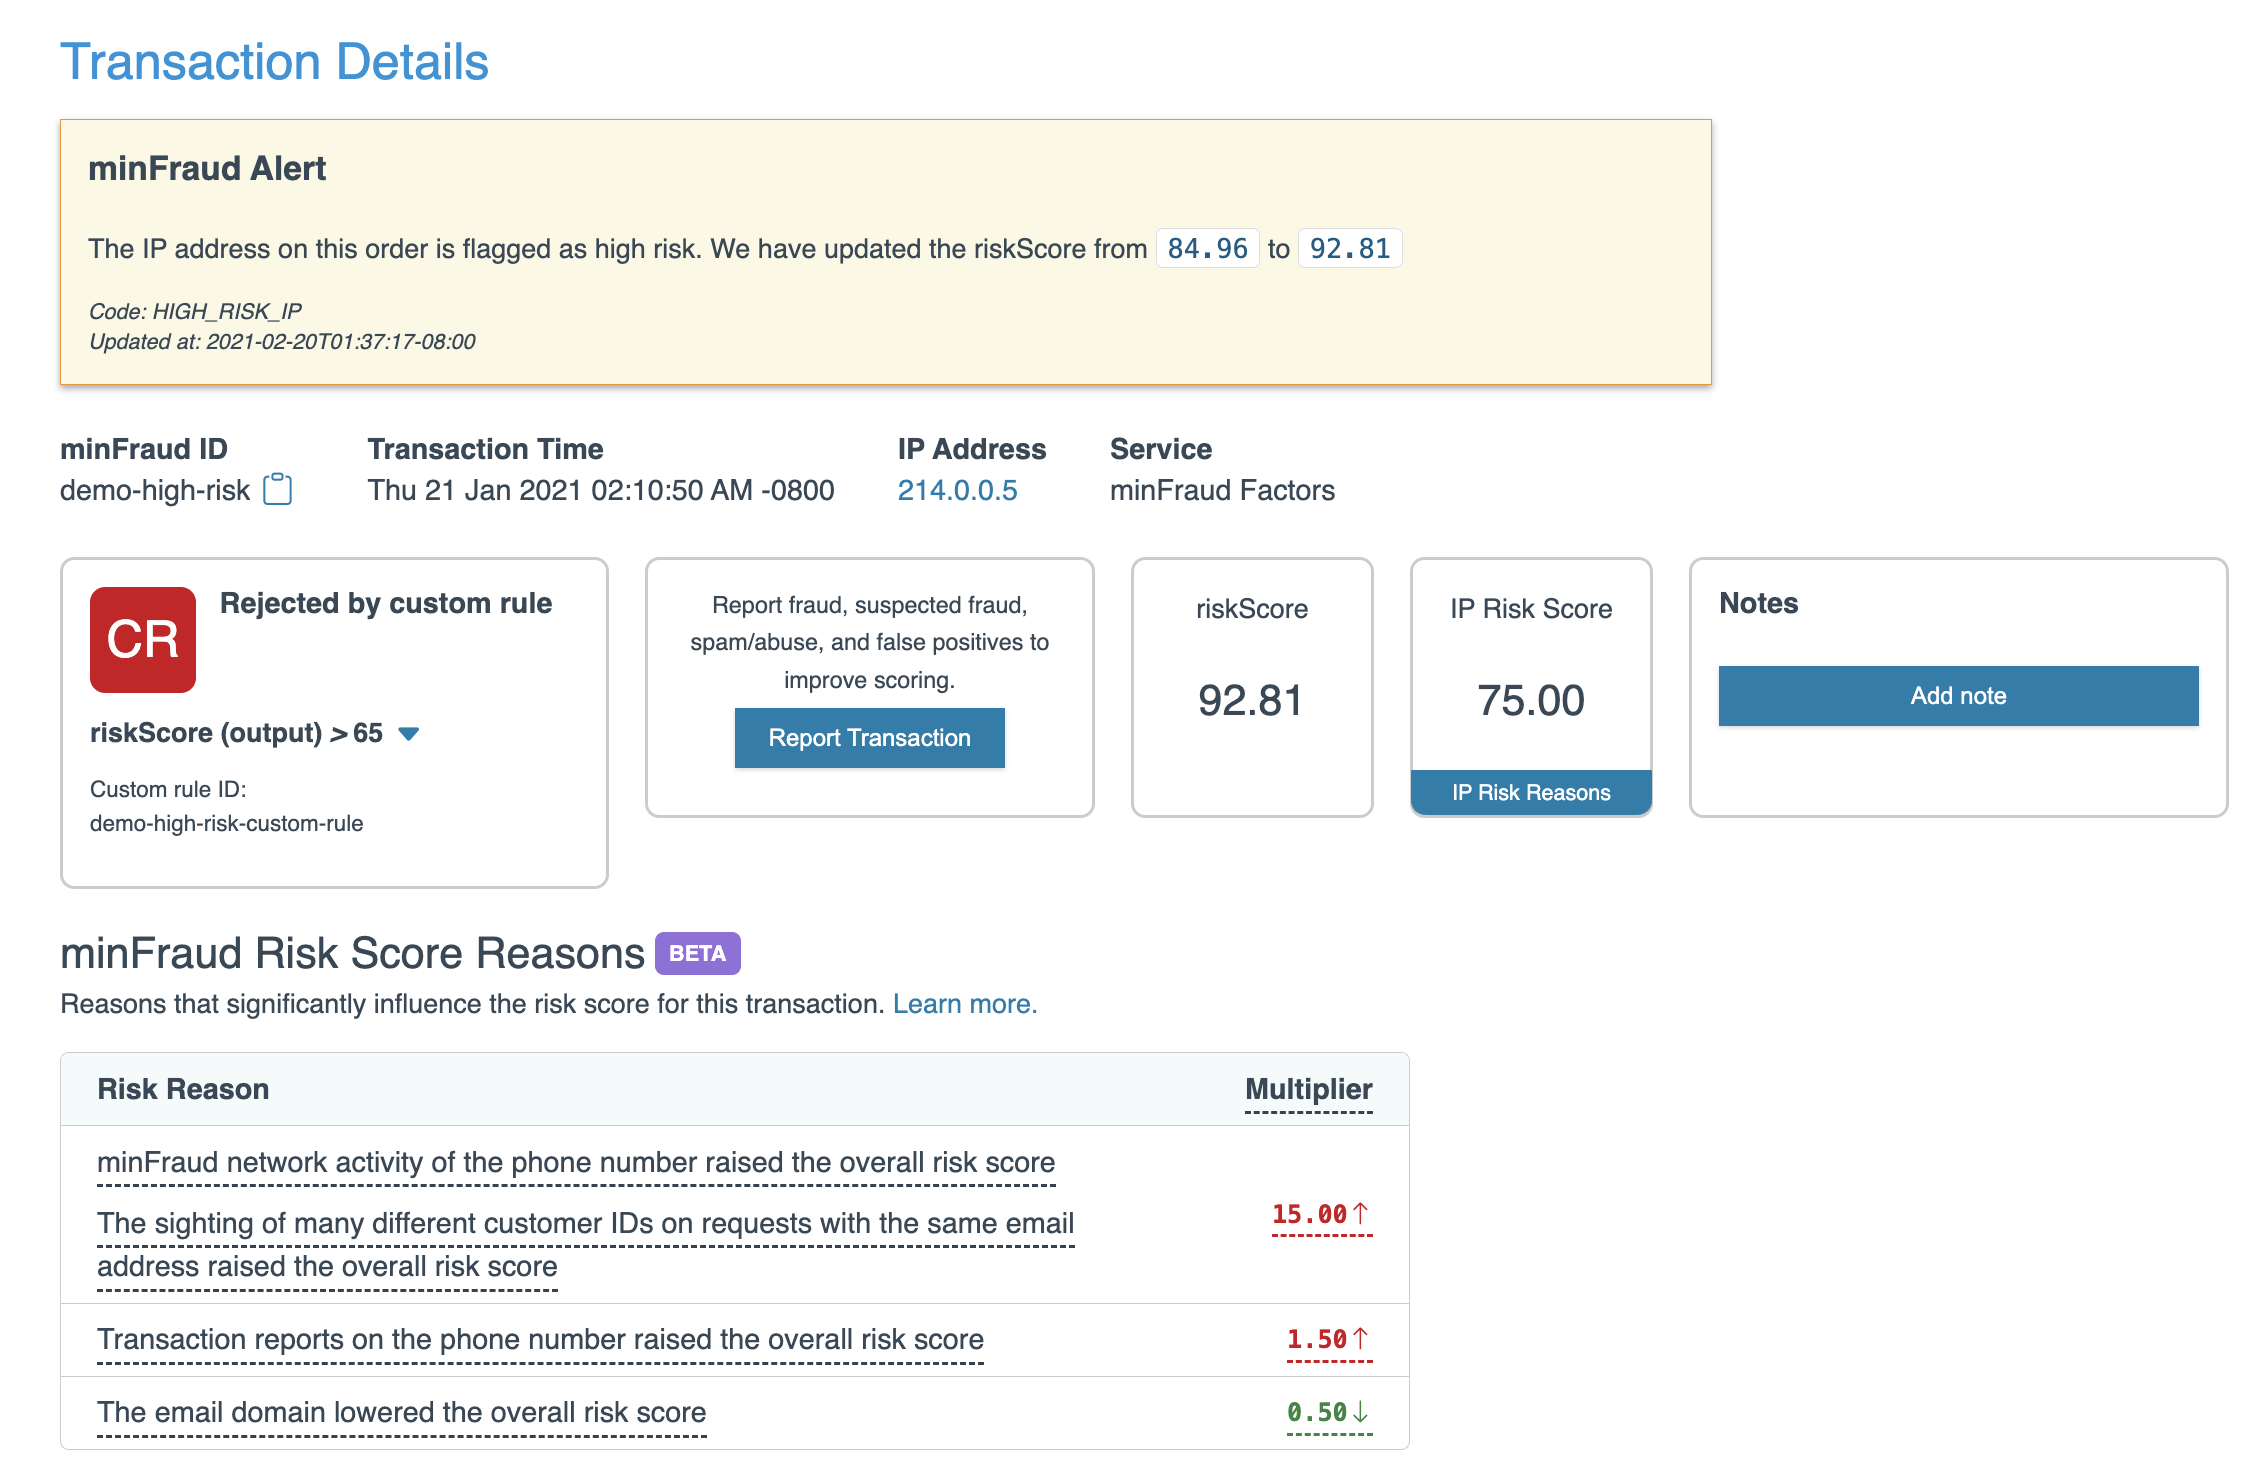Click the phone number network activity reason
2266x1484 pixels.
coord(576,1162)
